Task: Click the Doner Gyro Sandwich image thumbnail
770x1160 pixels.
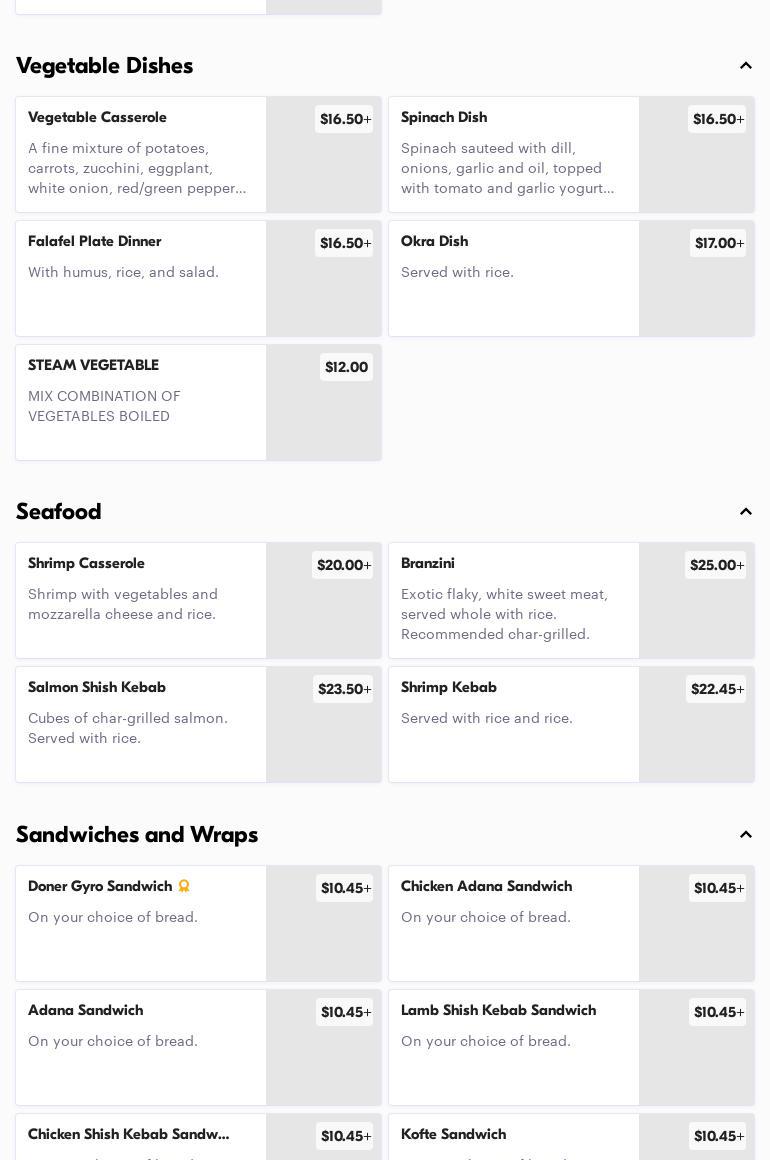Action: (x=324, y=940)
